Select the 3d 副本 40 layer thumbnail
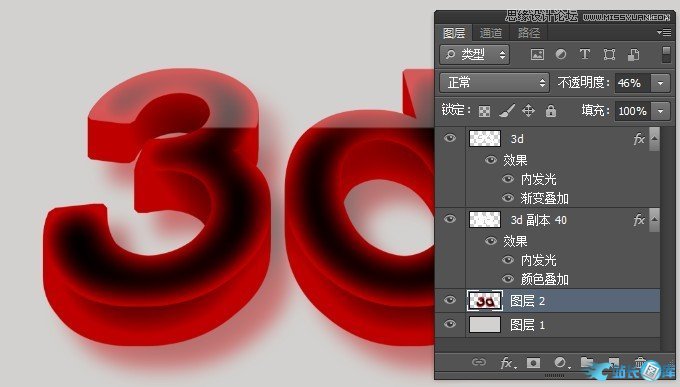 coord(485,220)
